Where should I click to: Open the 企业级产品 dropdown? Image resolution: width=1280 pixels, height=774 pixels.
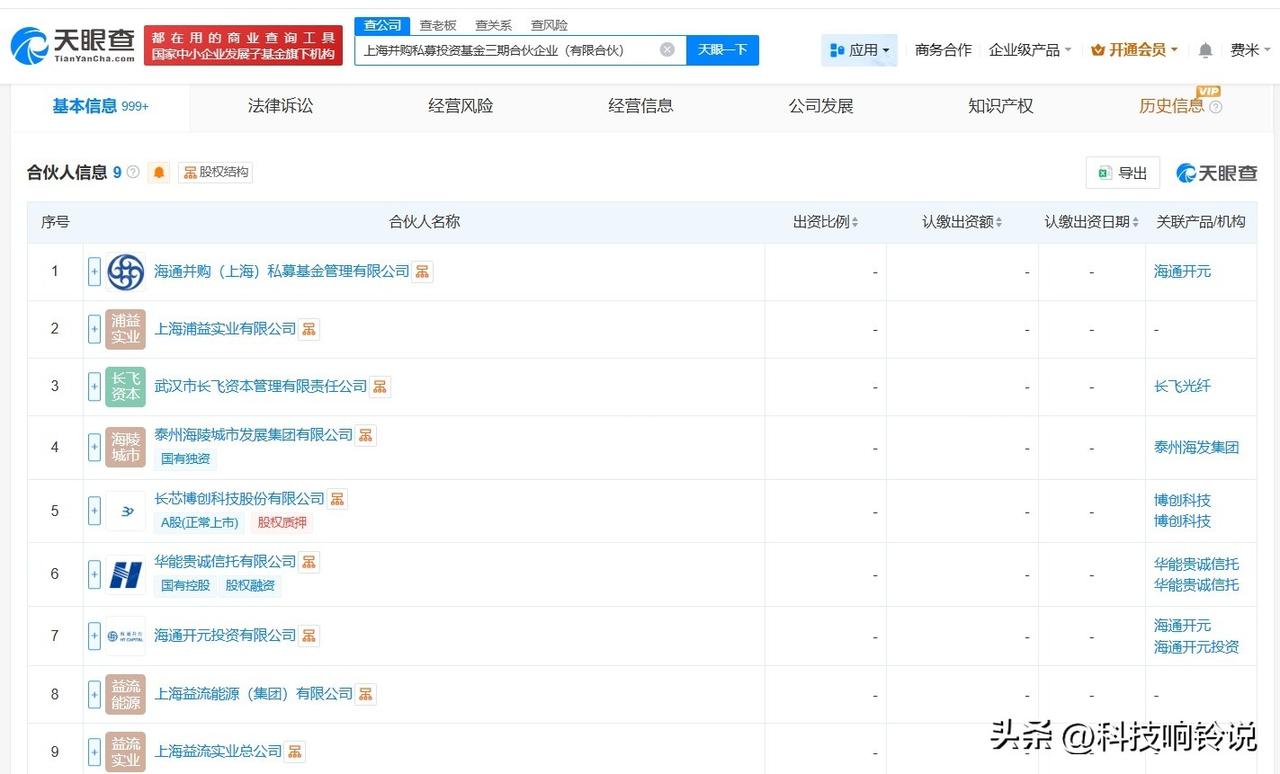pos(1030,50)
